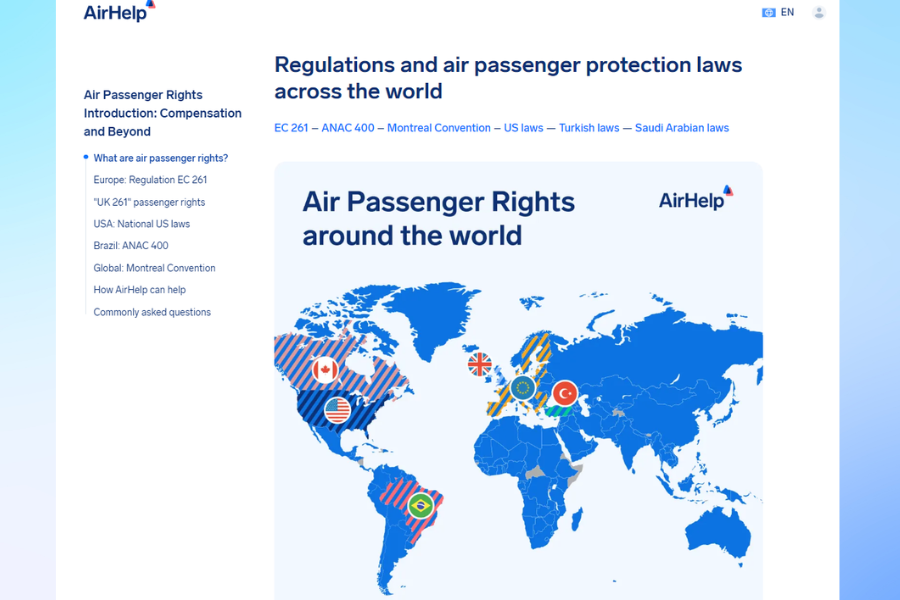Viewport: 900px width, 600px height.
Task: Select "What are air passenger rights?" sidebar item
Action: 160,158
